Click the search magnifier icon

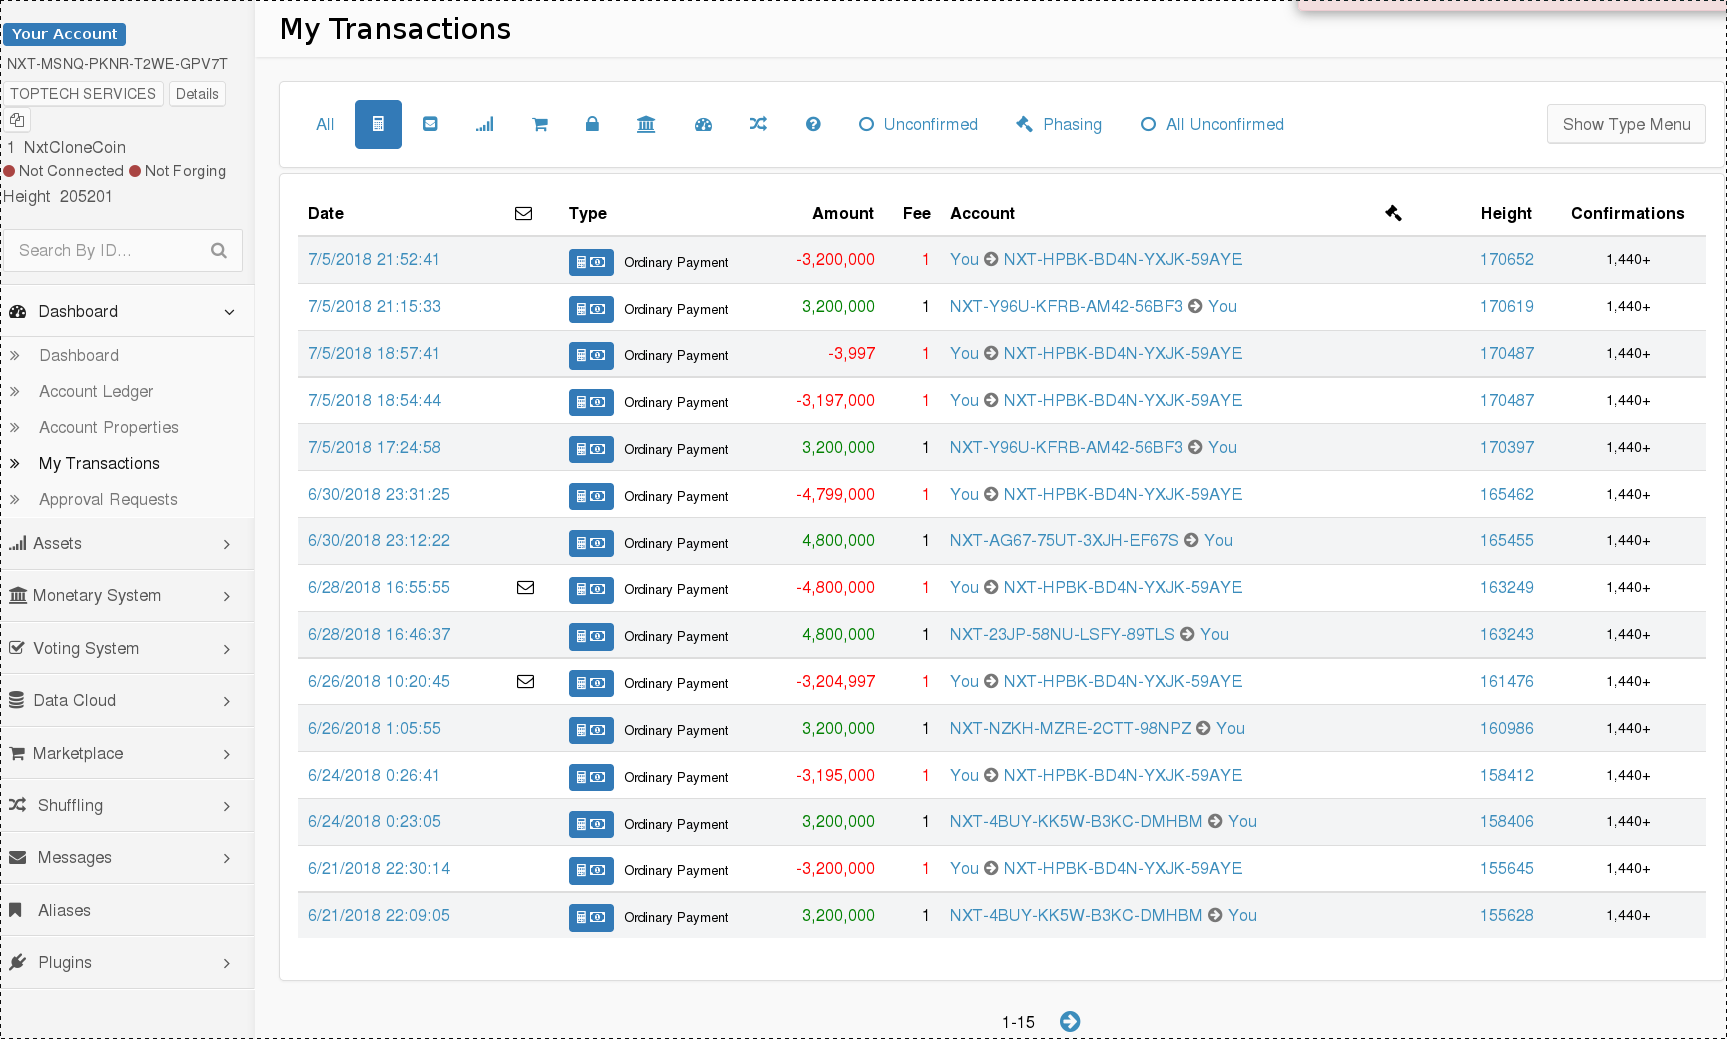coord(219,250)
